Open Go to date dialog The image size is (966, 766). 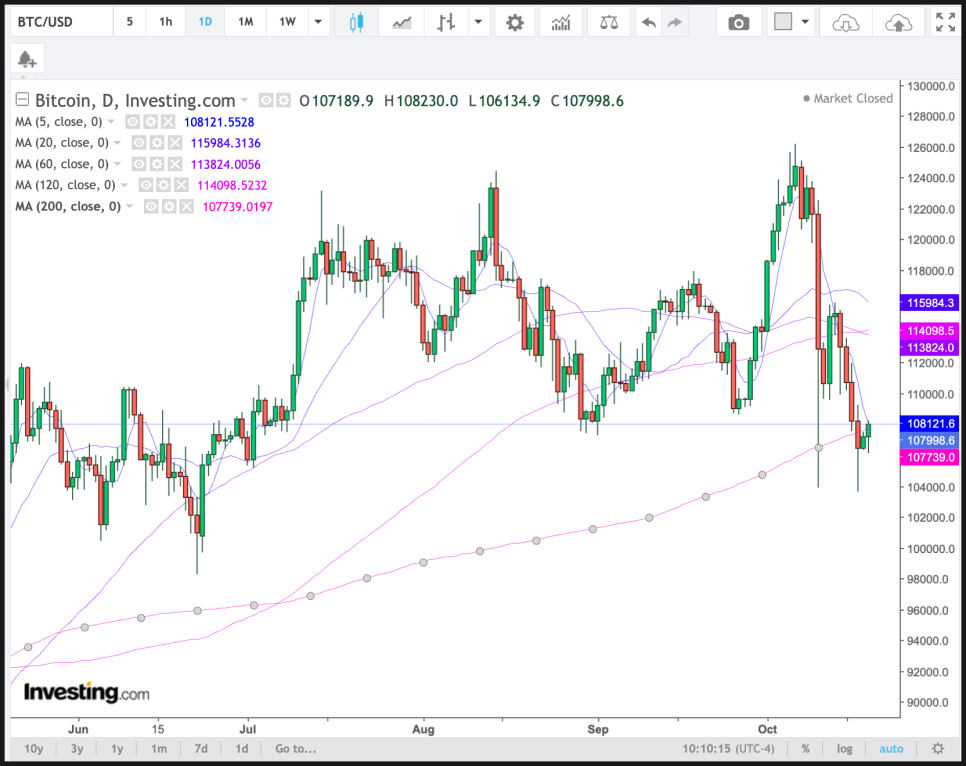296,749
